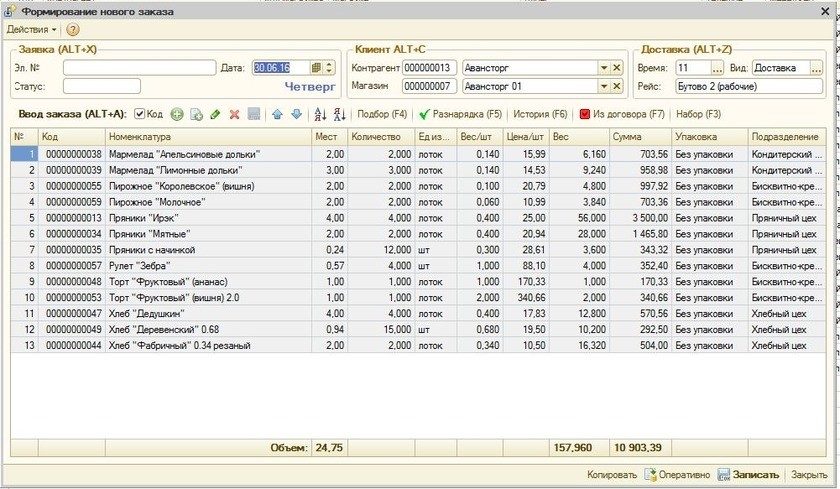This screenshot has width=840, height=489.
Task: Click the Сумма column header
Action: coord(640,137)
